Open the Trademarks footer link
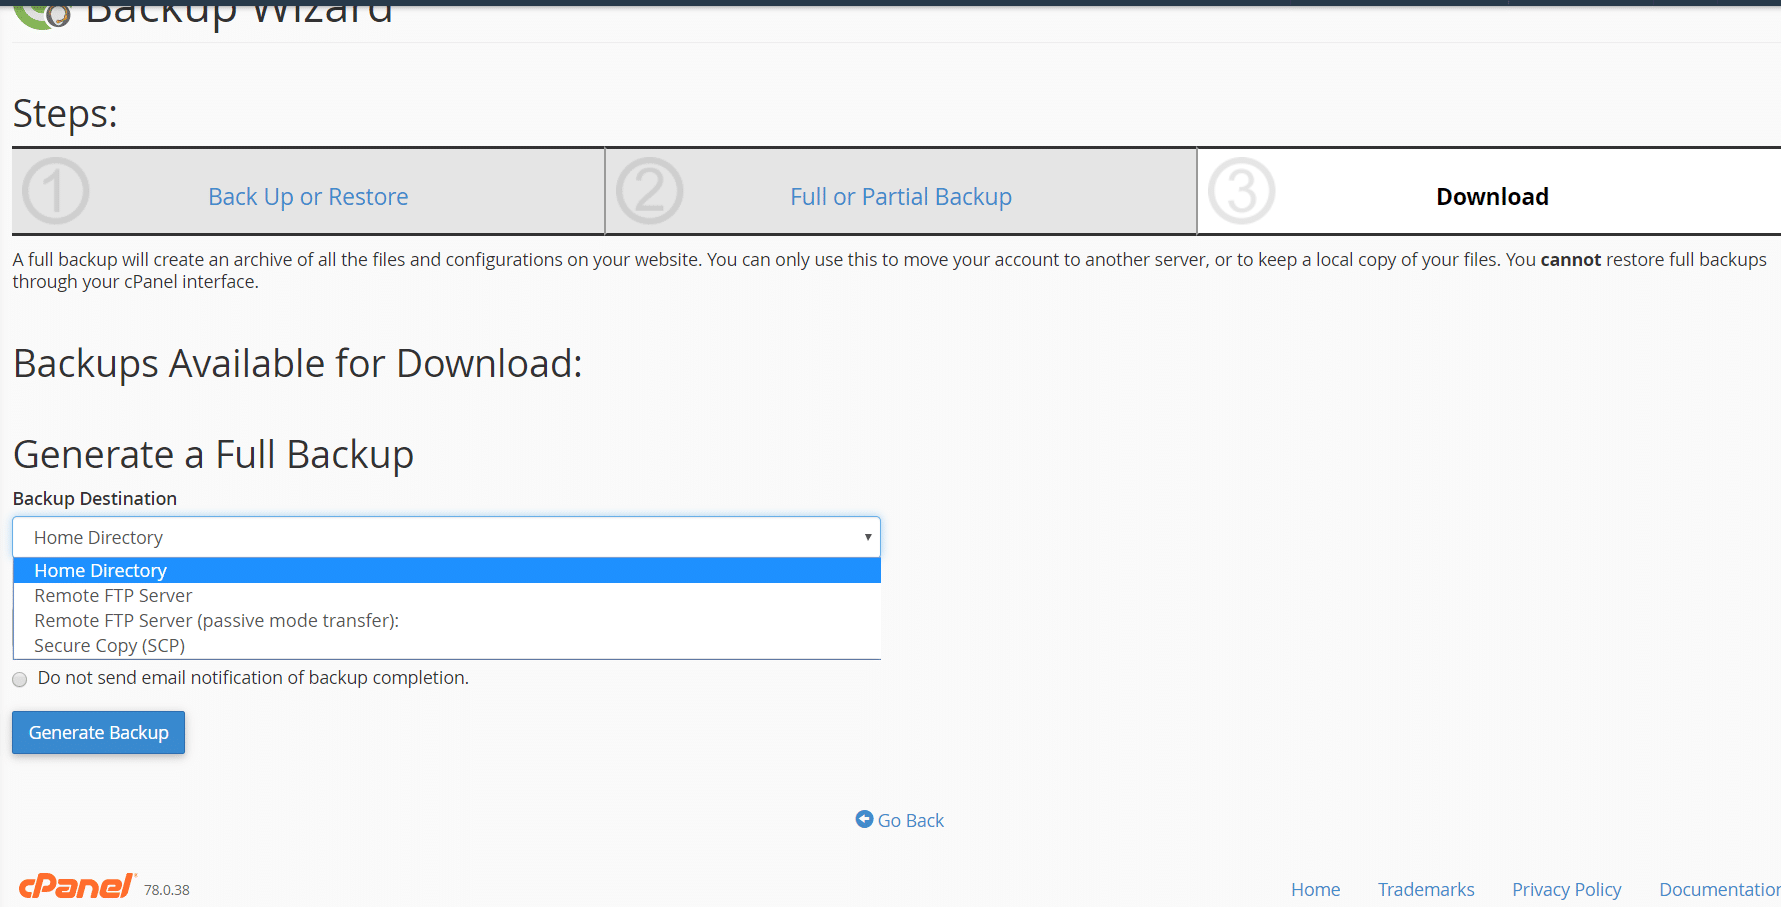 coord(1425,889)
